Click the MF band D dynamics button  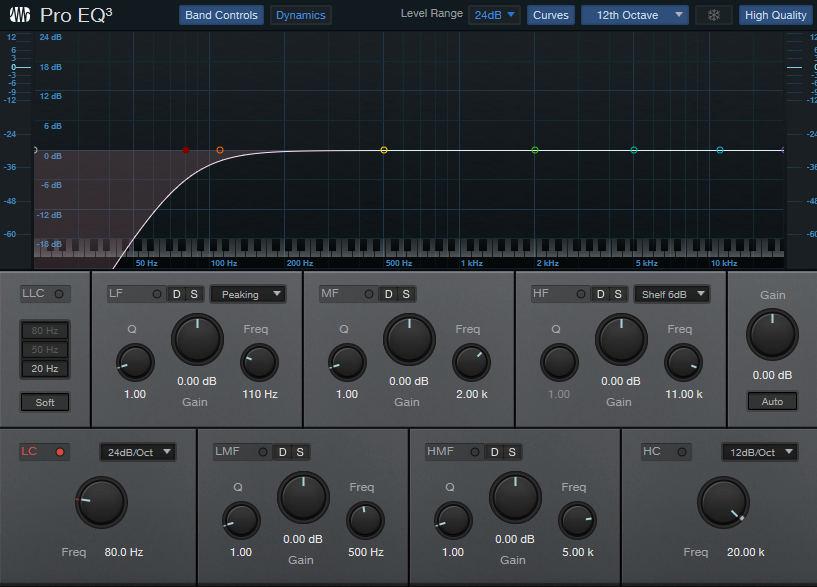pyautogui.click(x=389, y=294)
